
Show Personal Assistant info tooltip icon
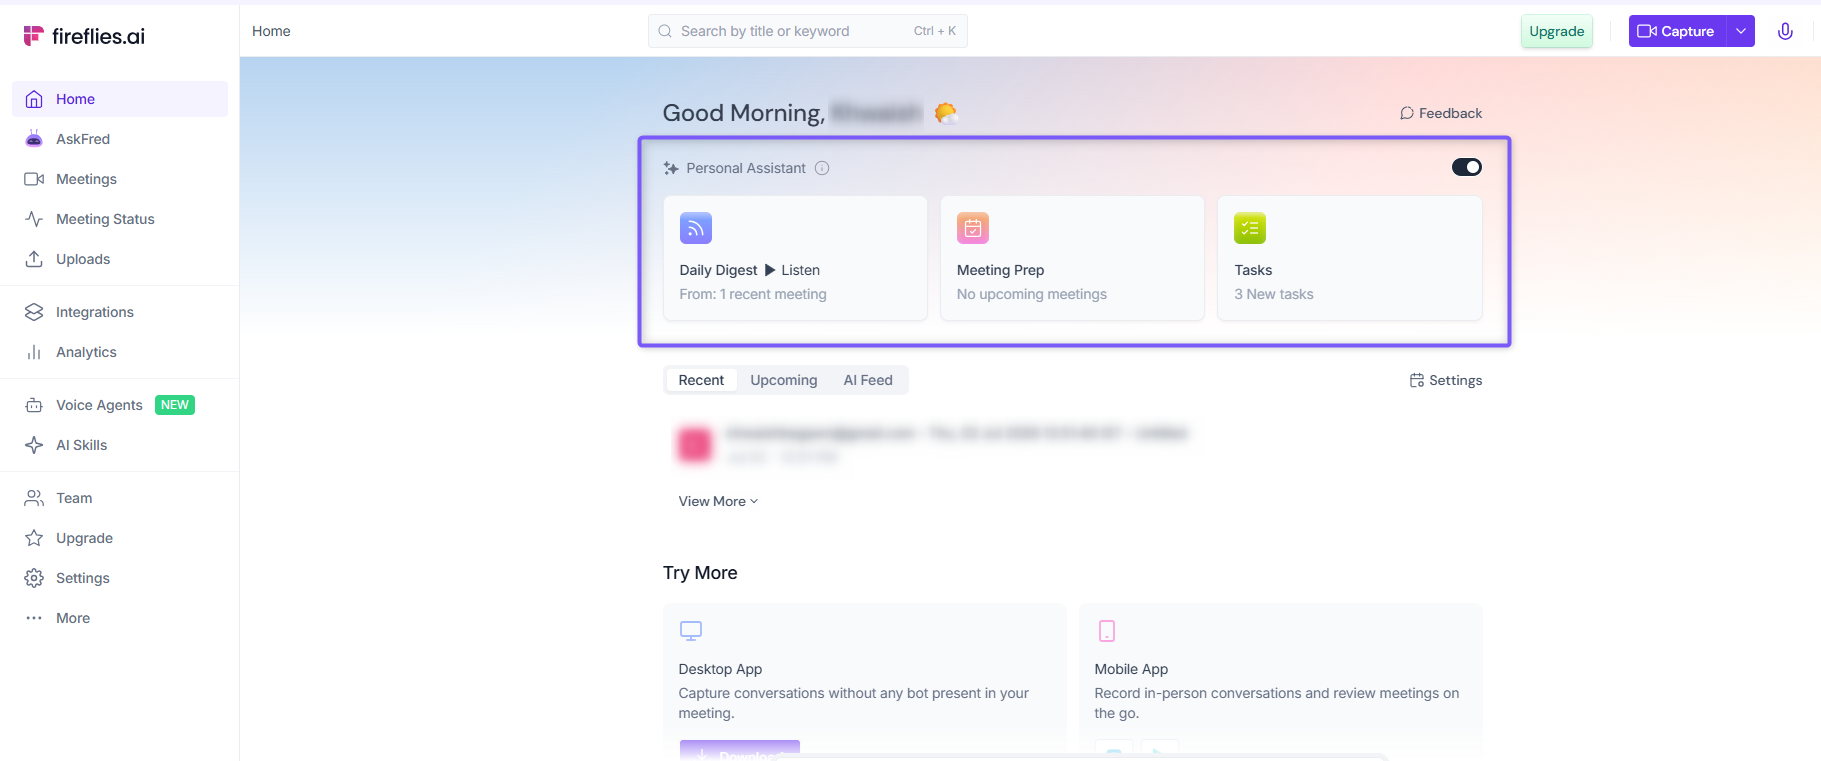(x=822, y=168)
